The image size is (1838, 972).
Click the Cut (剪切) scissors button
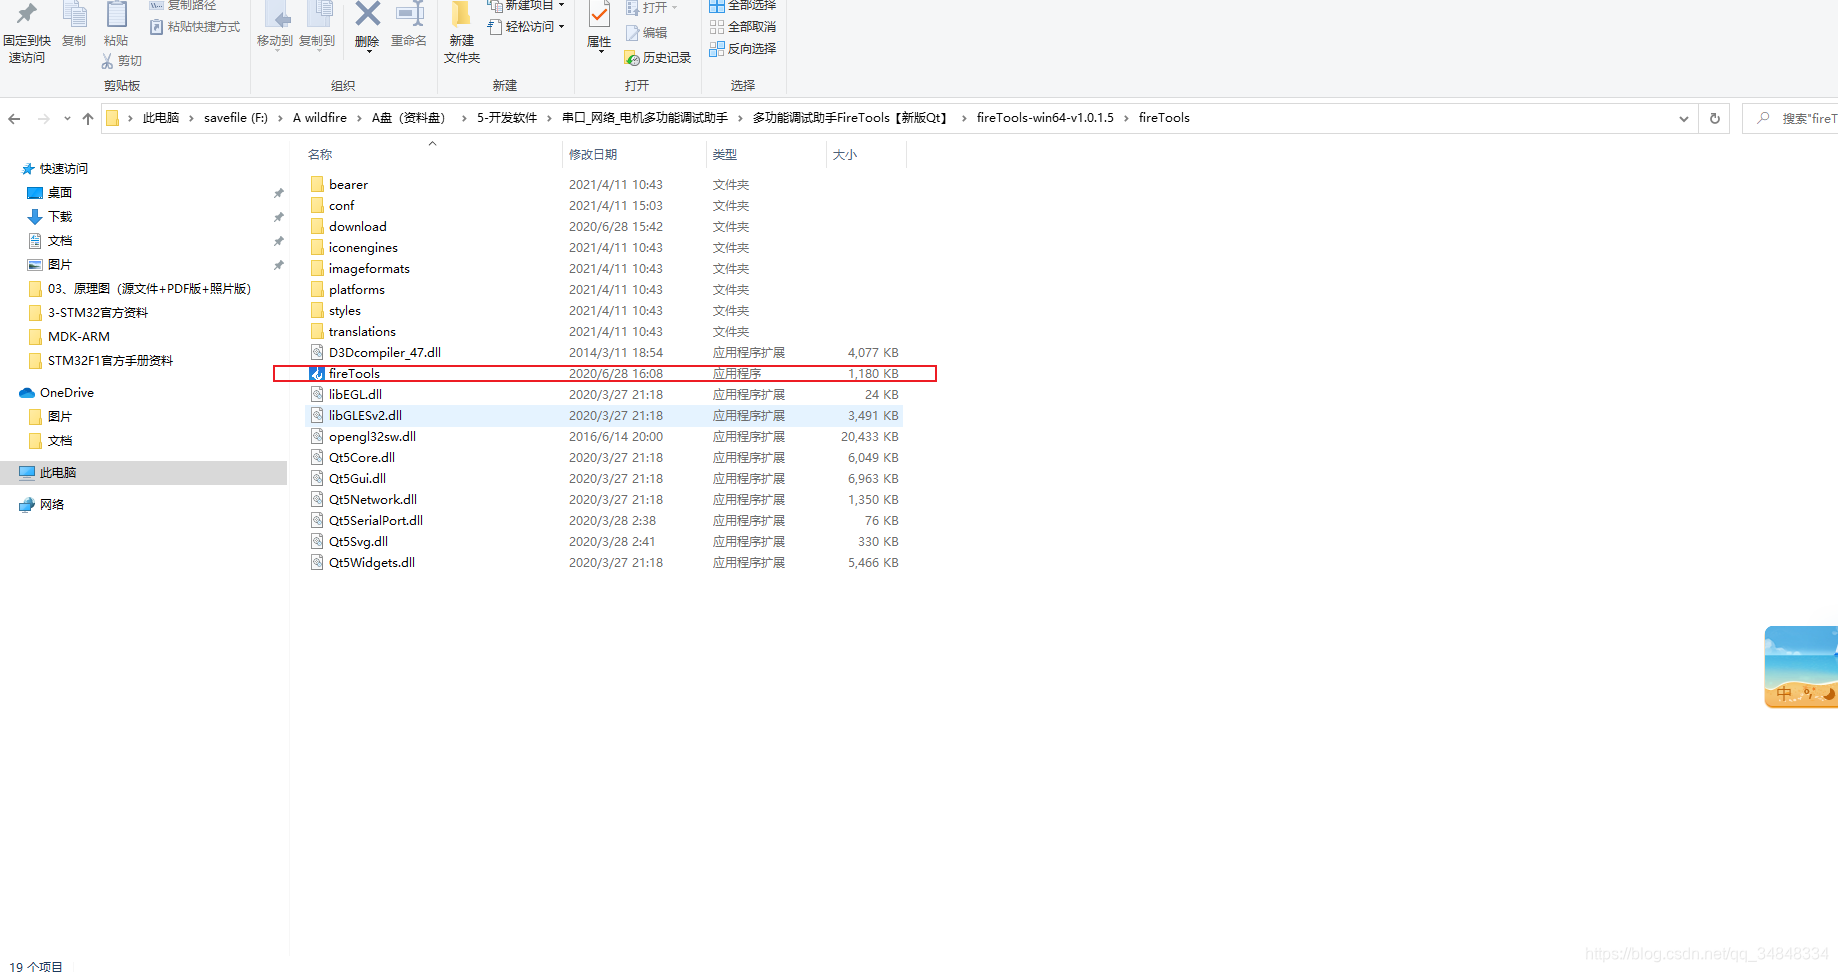[122, 61]
